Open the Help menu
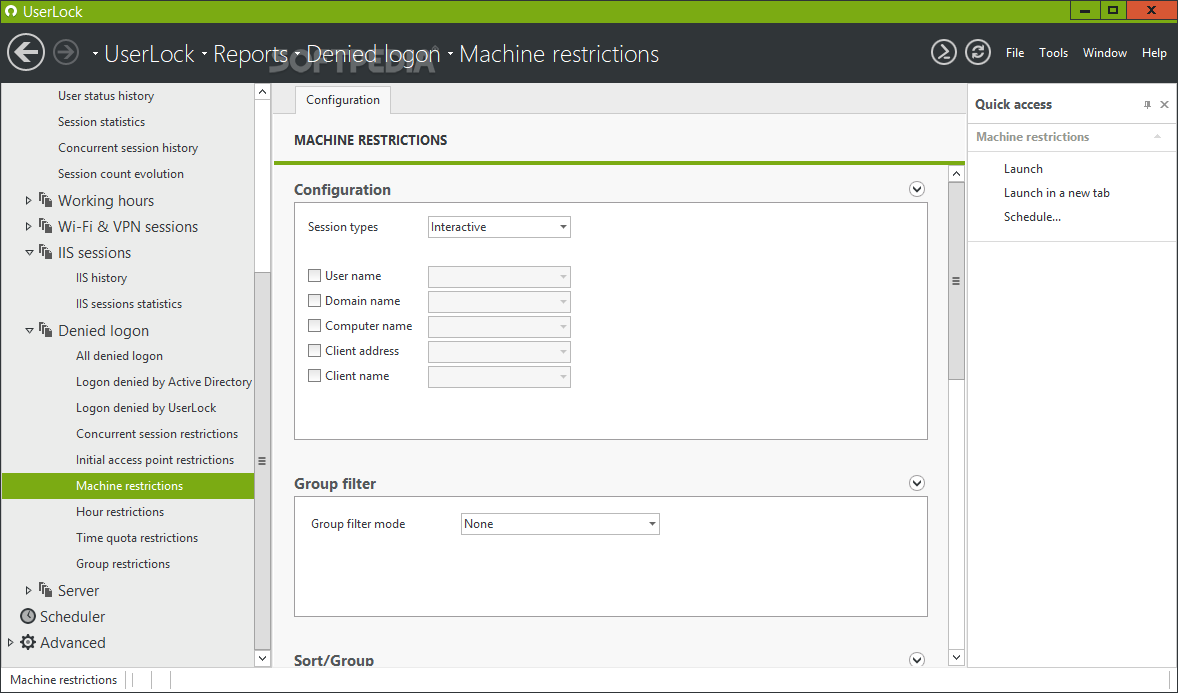Image resolution: width=1178 pixels, height=693 pixels. tap(1154, 53)
